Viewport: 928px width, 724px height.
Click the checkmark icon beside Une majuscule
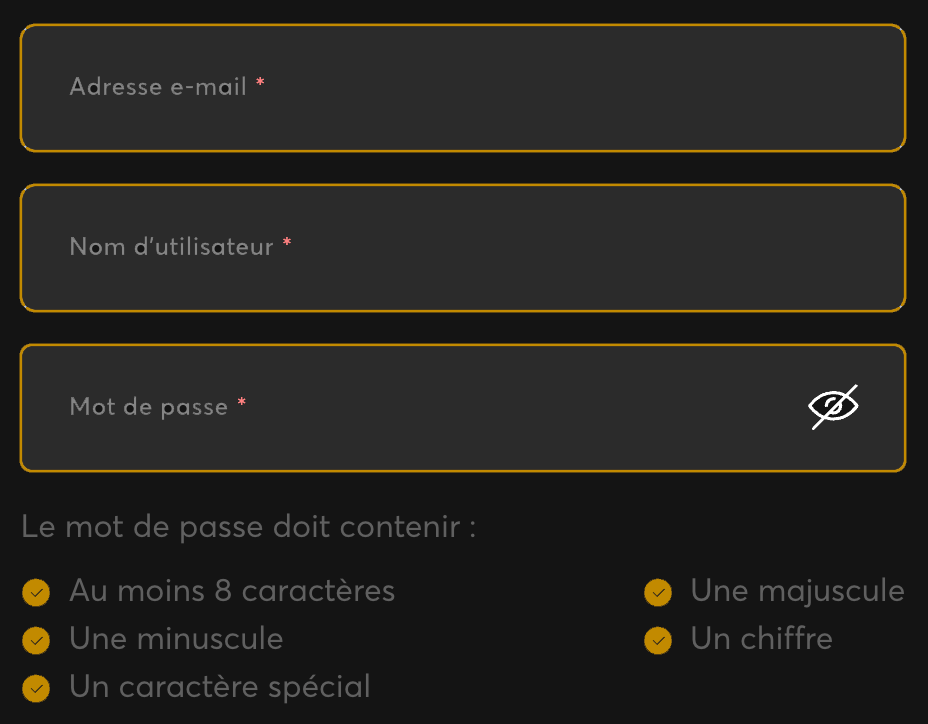tap(658, 593)
